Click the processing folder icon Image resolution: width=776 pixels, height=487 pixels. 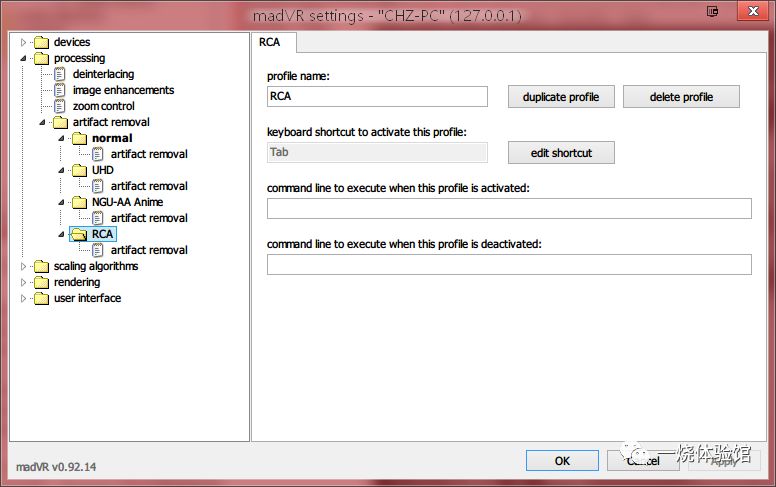[42, 58]
